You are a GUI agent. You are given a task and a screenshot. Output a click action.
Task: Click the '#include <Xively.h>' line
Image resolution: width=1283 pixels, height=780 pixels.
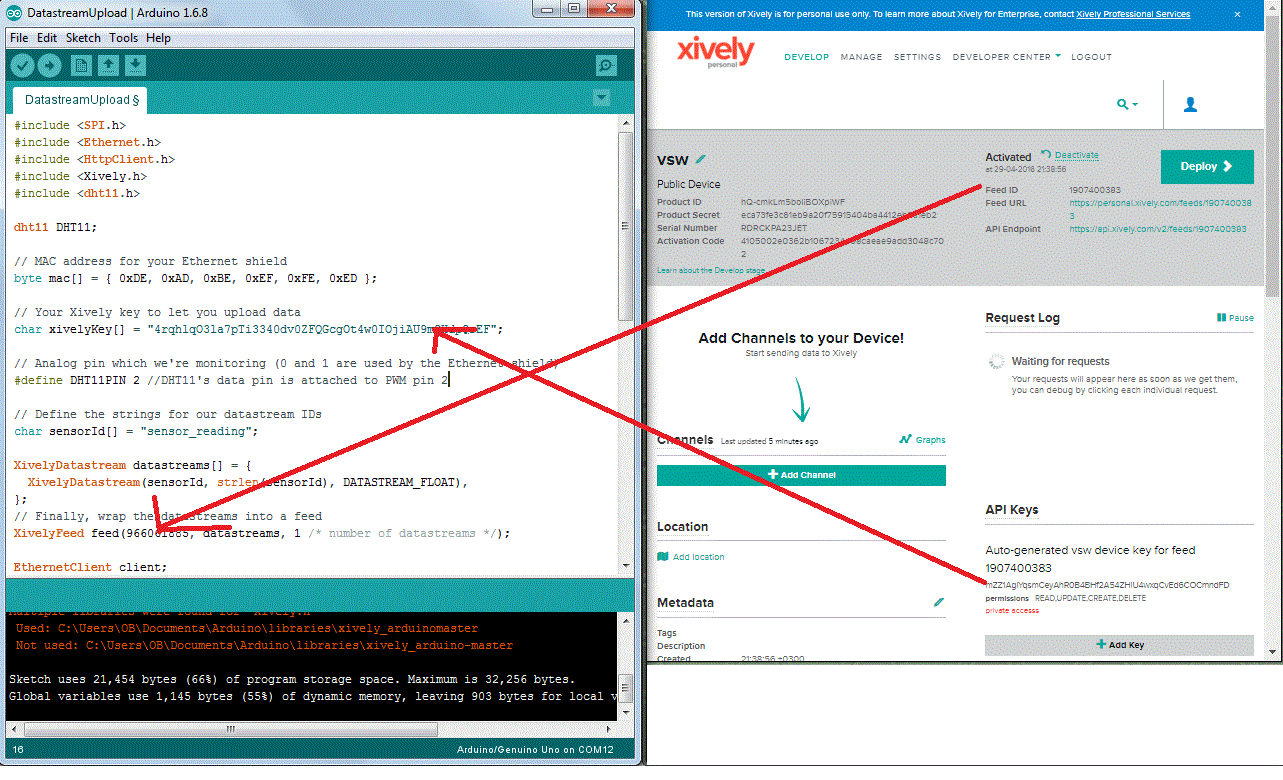(x=81, y=176)
